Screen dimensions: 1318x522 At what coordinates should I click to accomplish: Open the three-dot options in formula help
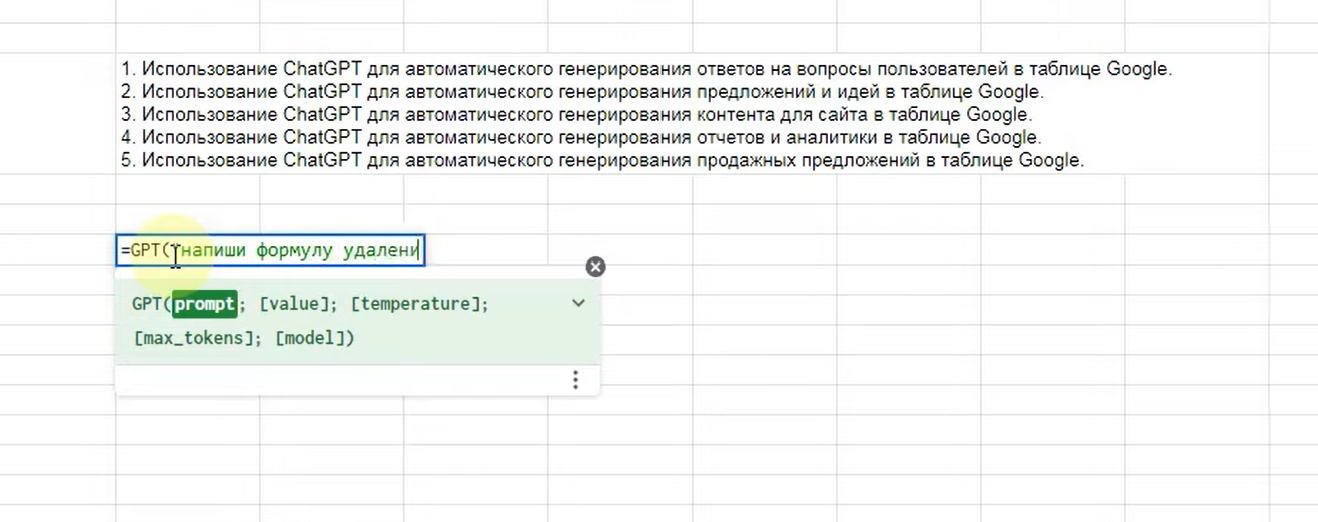[x=575, y=380]
